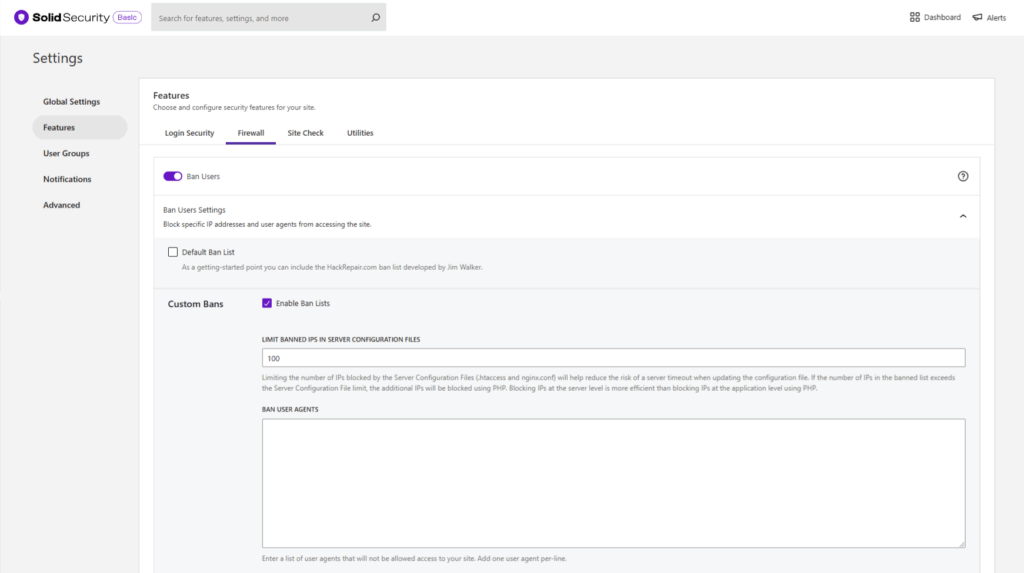The width and height of the screenshot is (1024, 573).
Task: Click the Dashboard grid icon
Action: 914,17
